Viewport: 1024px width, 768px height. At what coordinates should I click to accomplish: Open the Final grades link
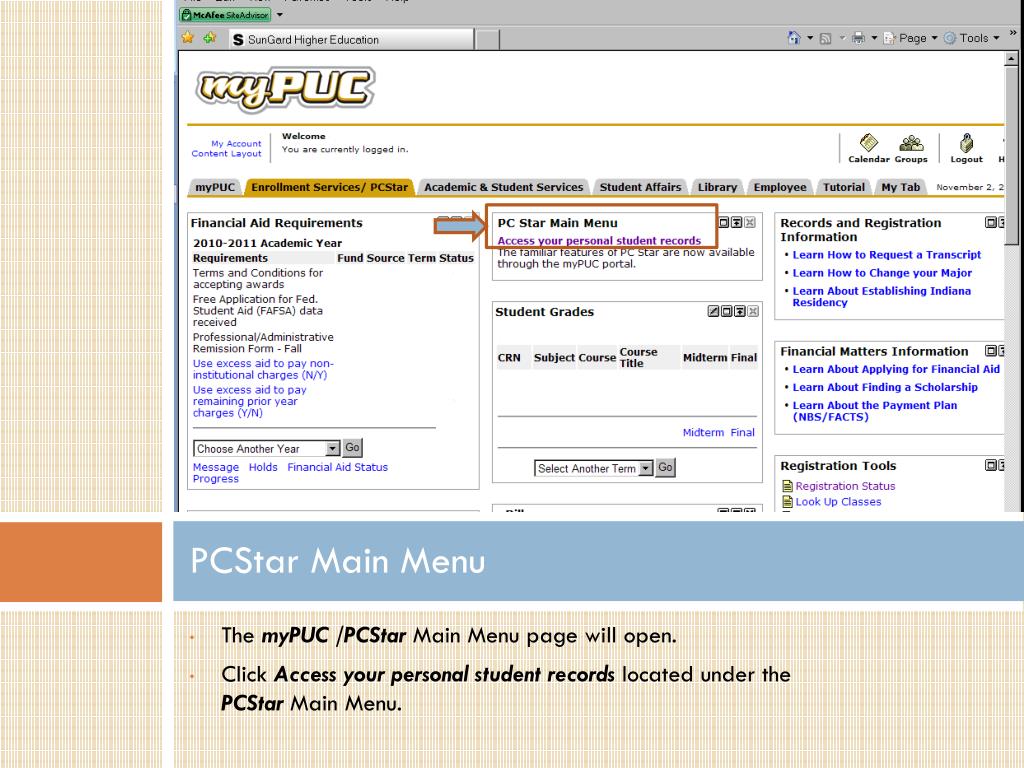tap(742, 432)
